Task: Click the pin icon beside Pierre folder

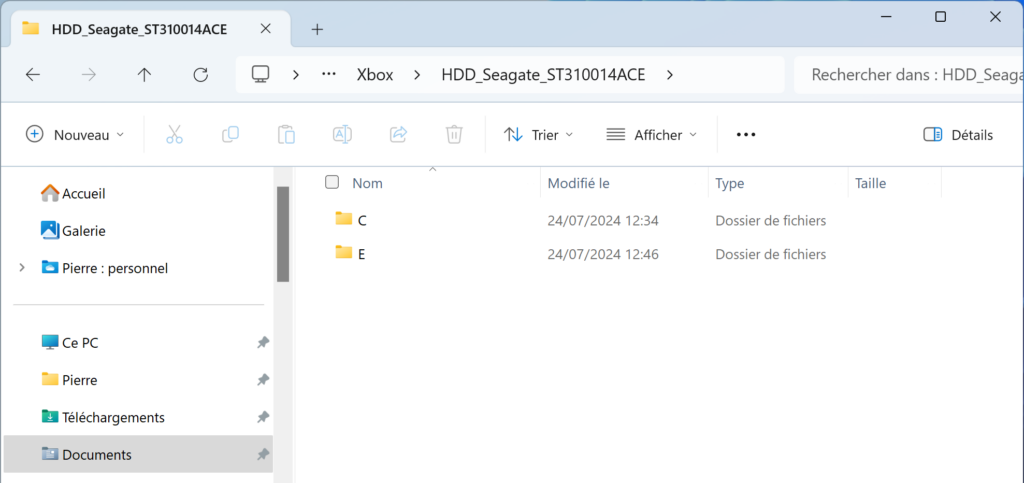Action: pyautogui.click(x=263, y=379)
